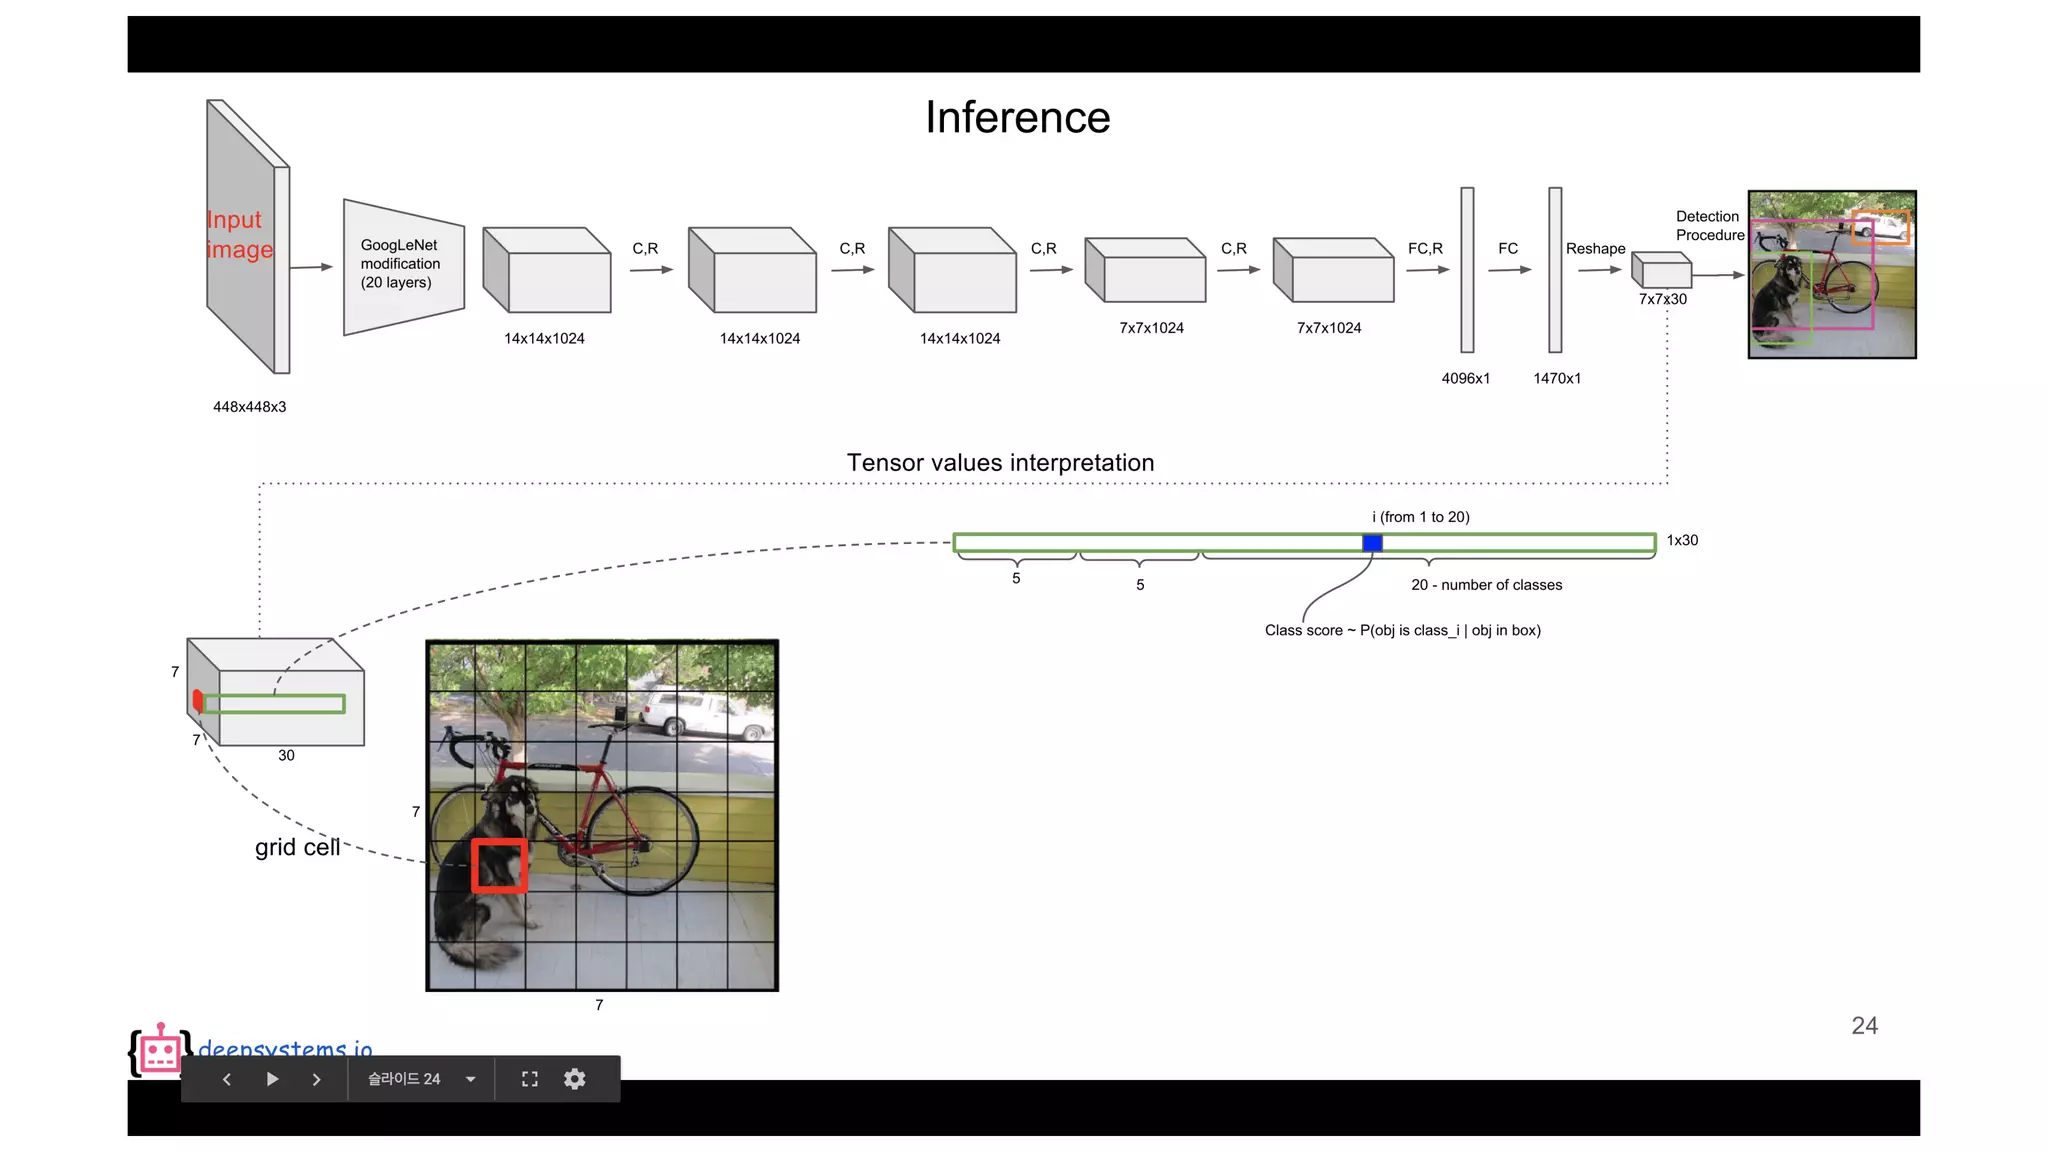The width and height of the screenshot is (2048, 1152).
Task: Click the blue class score square
Action: [x=1372, y=543]
